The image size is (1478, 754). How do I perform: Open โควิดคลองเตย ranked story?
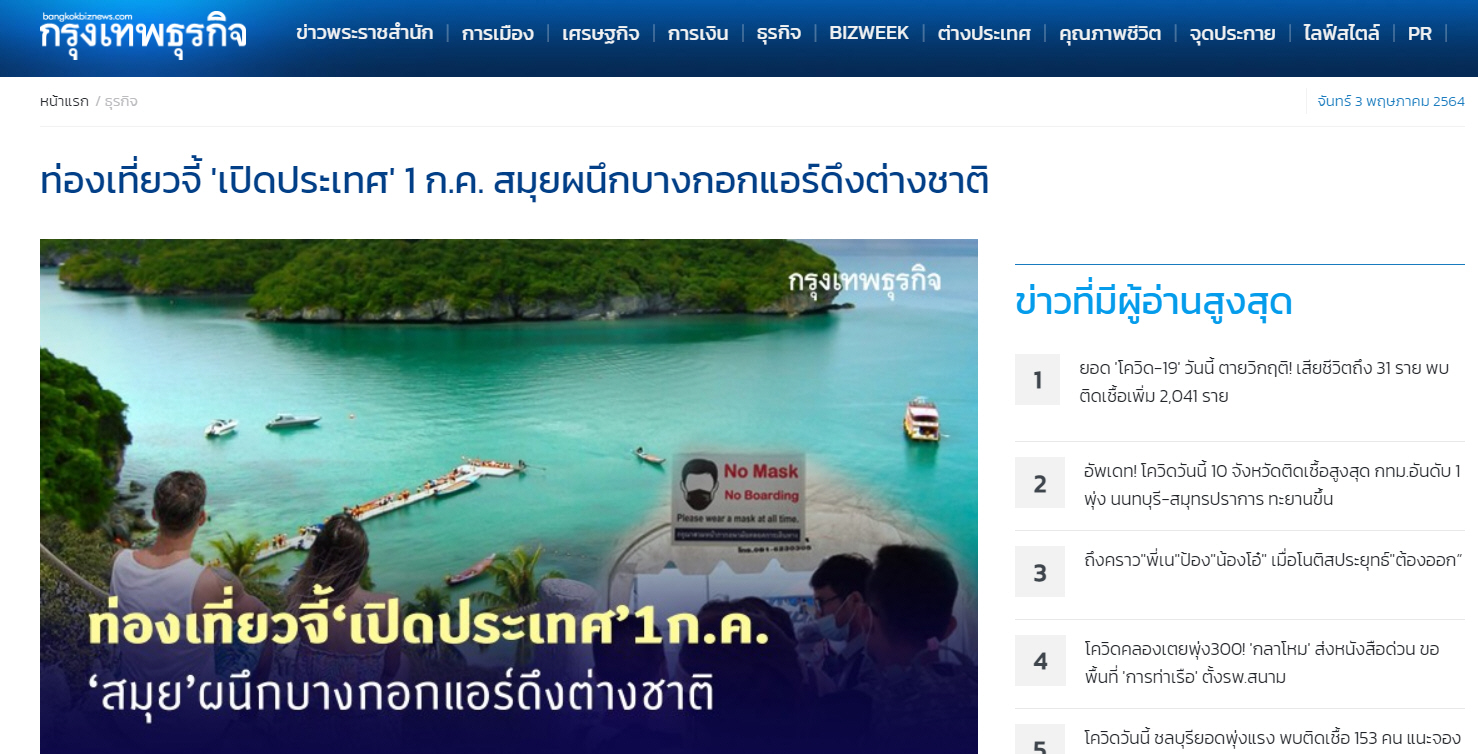point(1262,662)
